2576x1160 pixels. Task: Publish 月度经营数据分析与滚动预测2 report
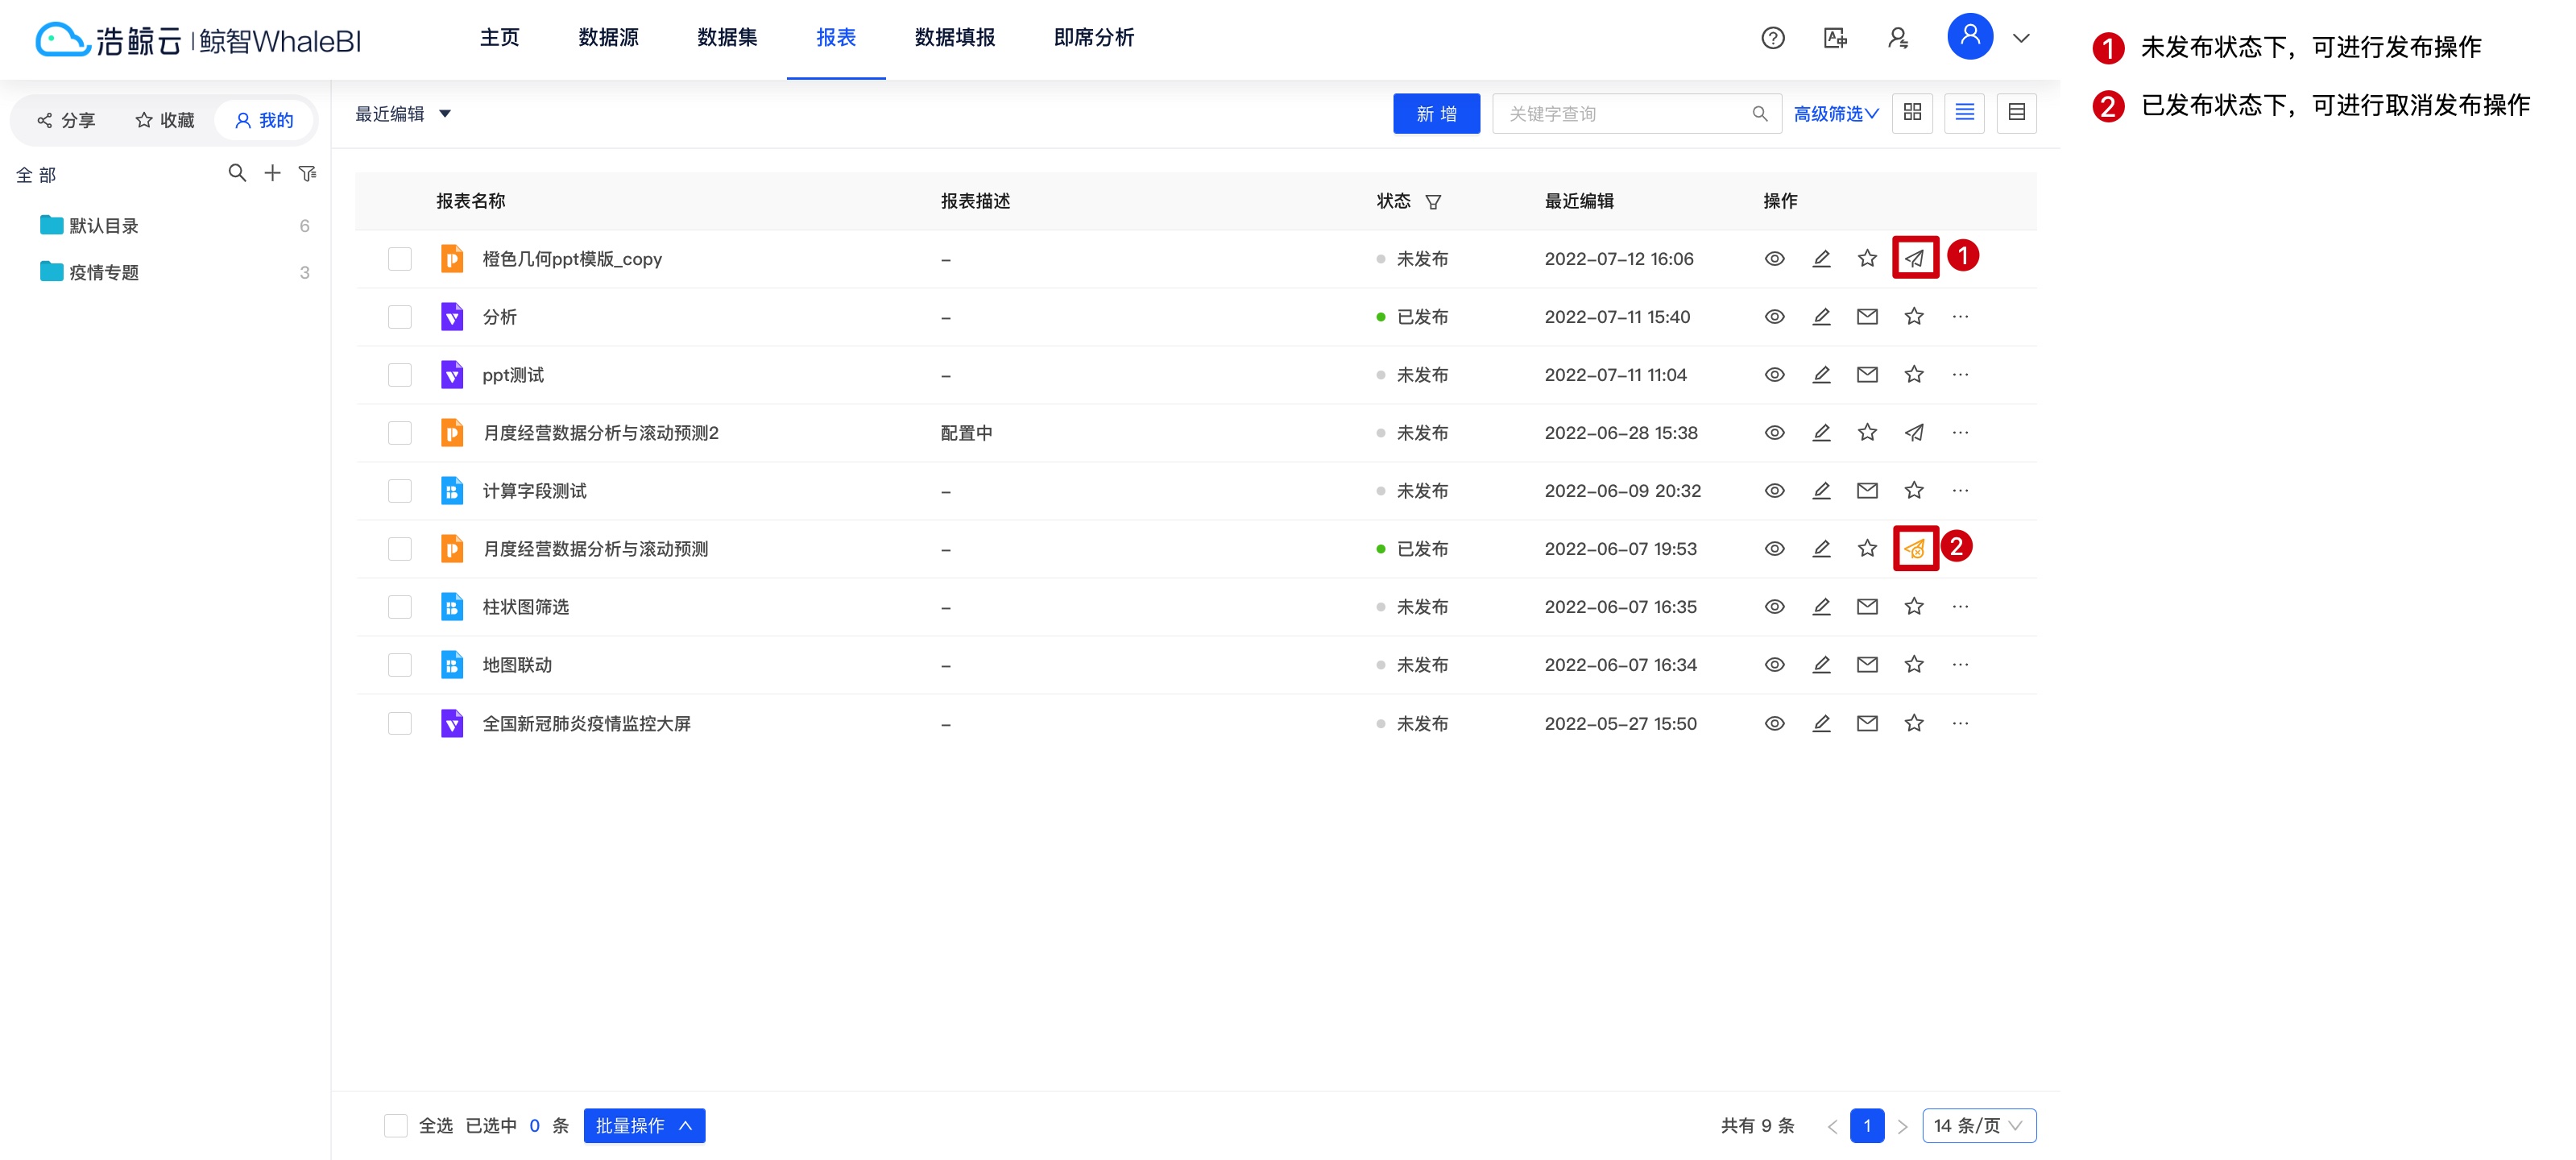[1914, 433]
